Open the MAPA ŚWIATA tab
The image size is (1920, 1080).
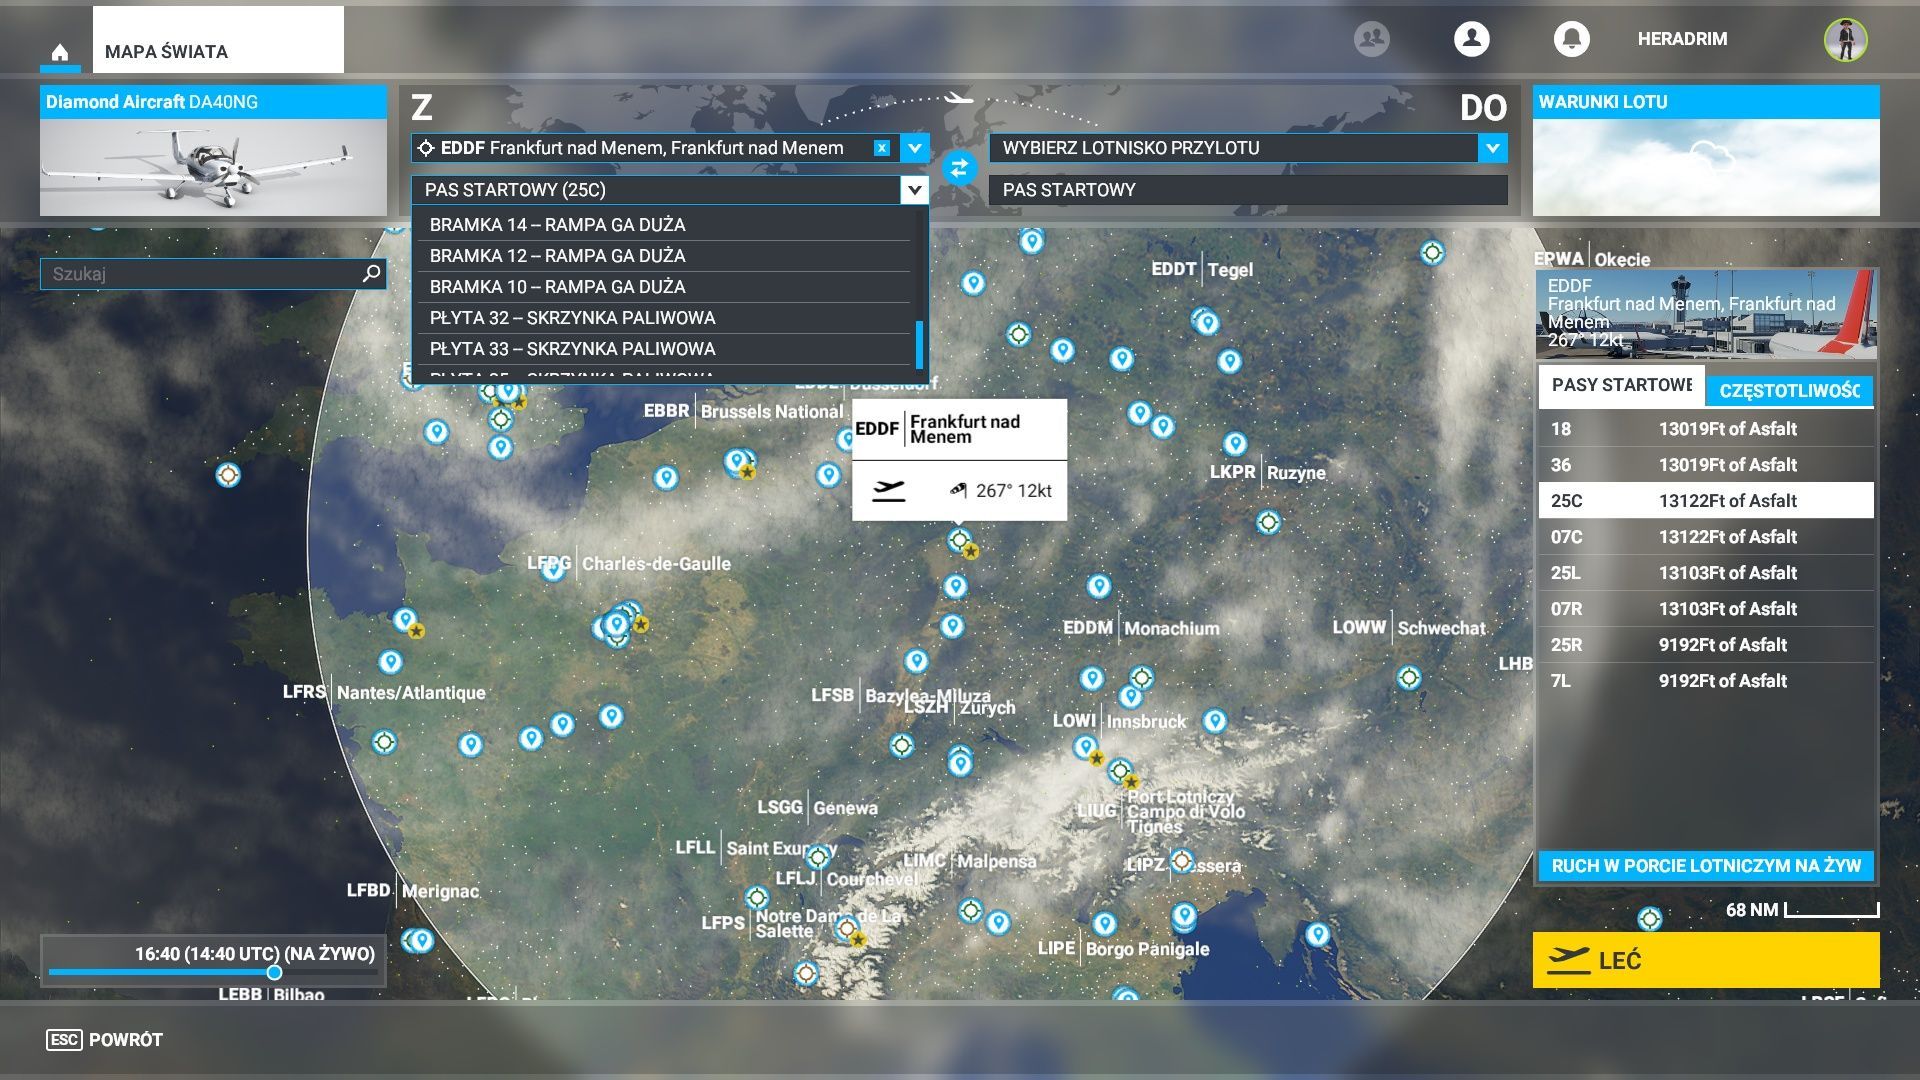(x=218, y=40)
